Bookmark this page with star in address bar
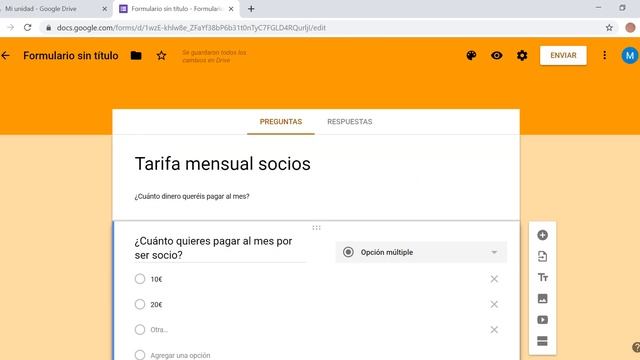 coord(609,28)
